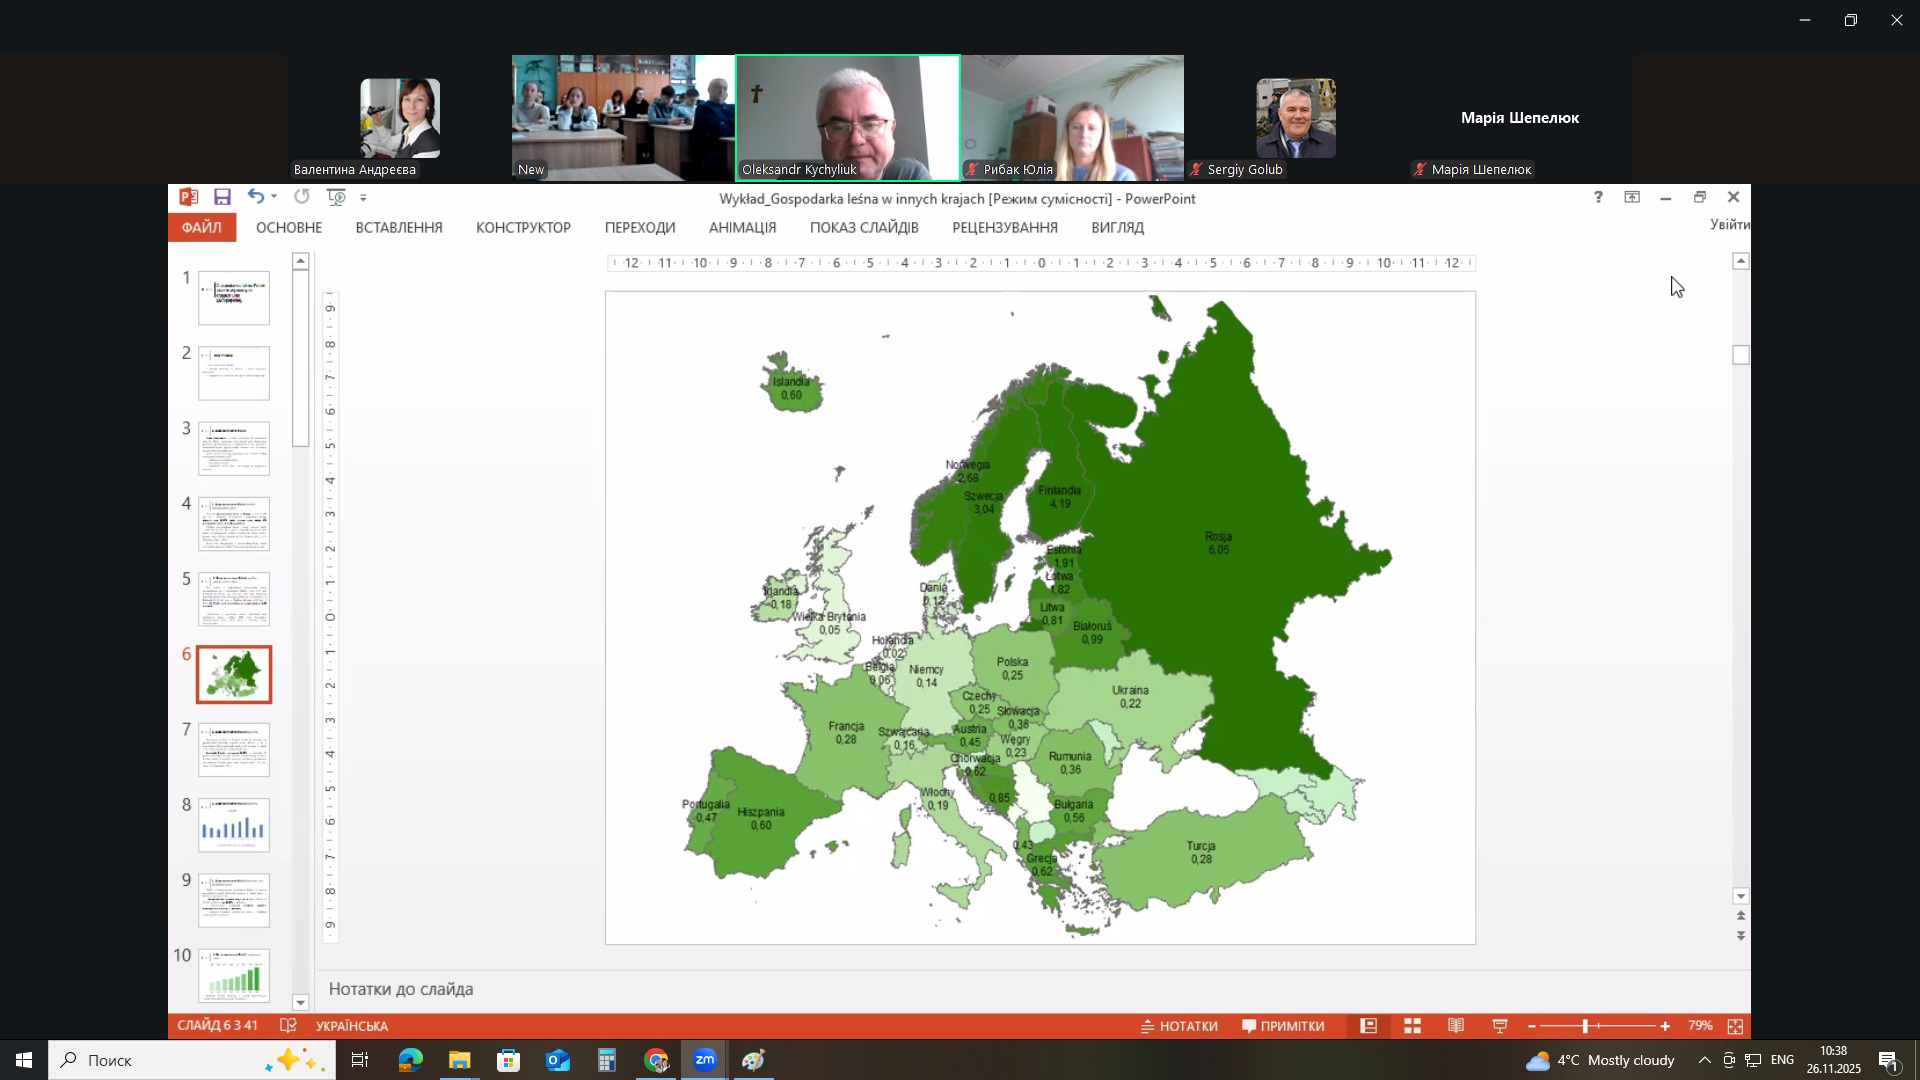The height and width of the screenshot is (1080, 1920).
Task: Fit slide to current window icon
Action: click(1735, 1026)
